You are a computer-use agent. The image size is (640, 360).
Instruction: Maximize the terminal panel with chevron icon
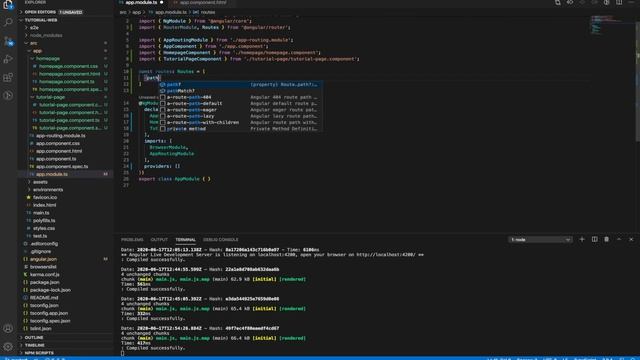619,240
